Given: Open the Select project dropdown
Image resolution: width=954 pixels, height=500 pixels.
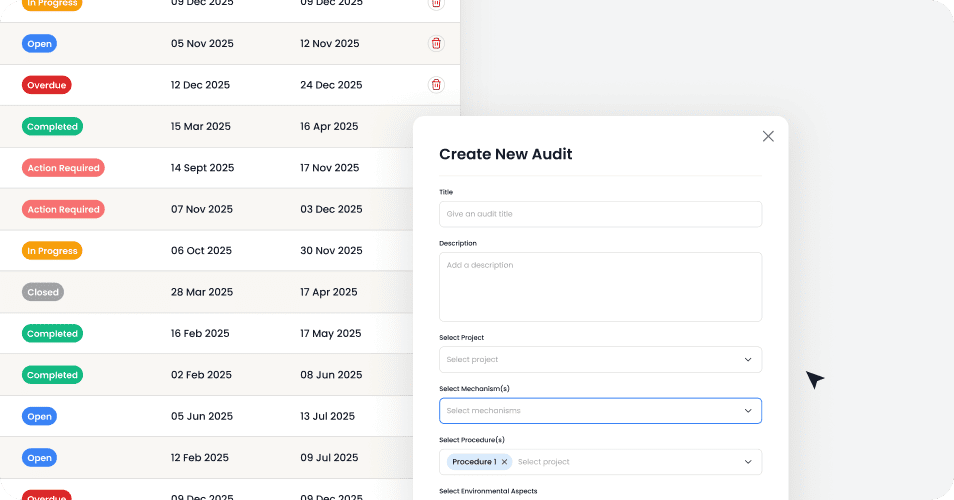Looking at the screenshot, I should click(x=600, y=359).
